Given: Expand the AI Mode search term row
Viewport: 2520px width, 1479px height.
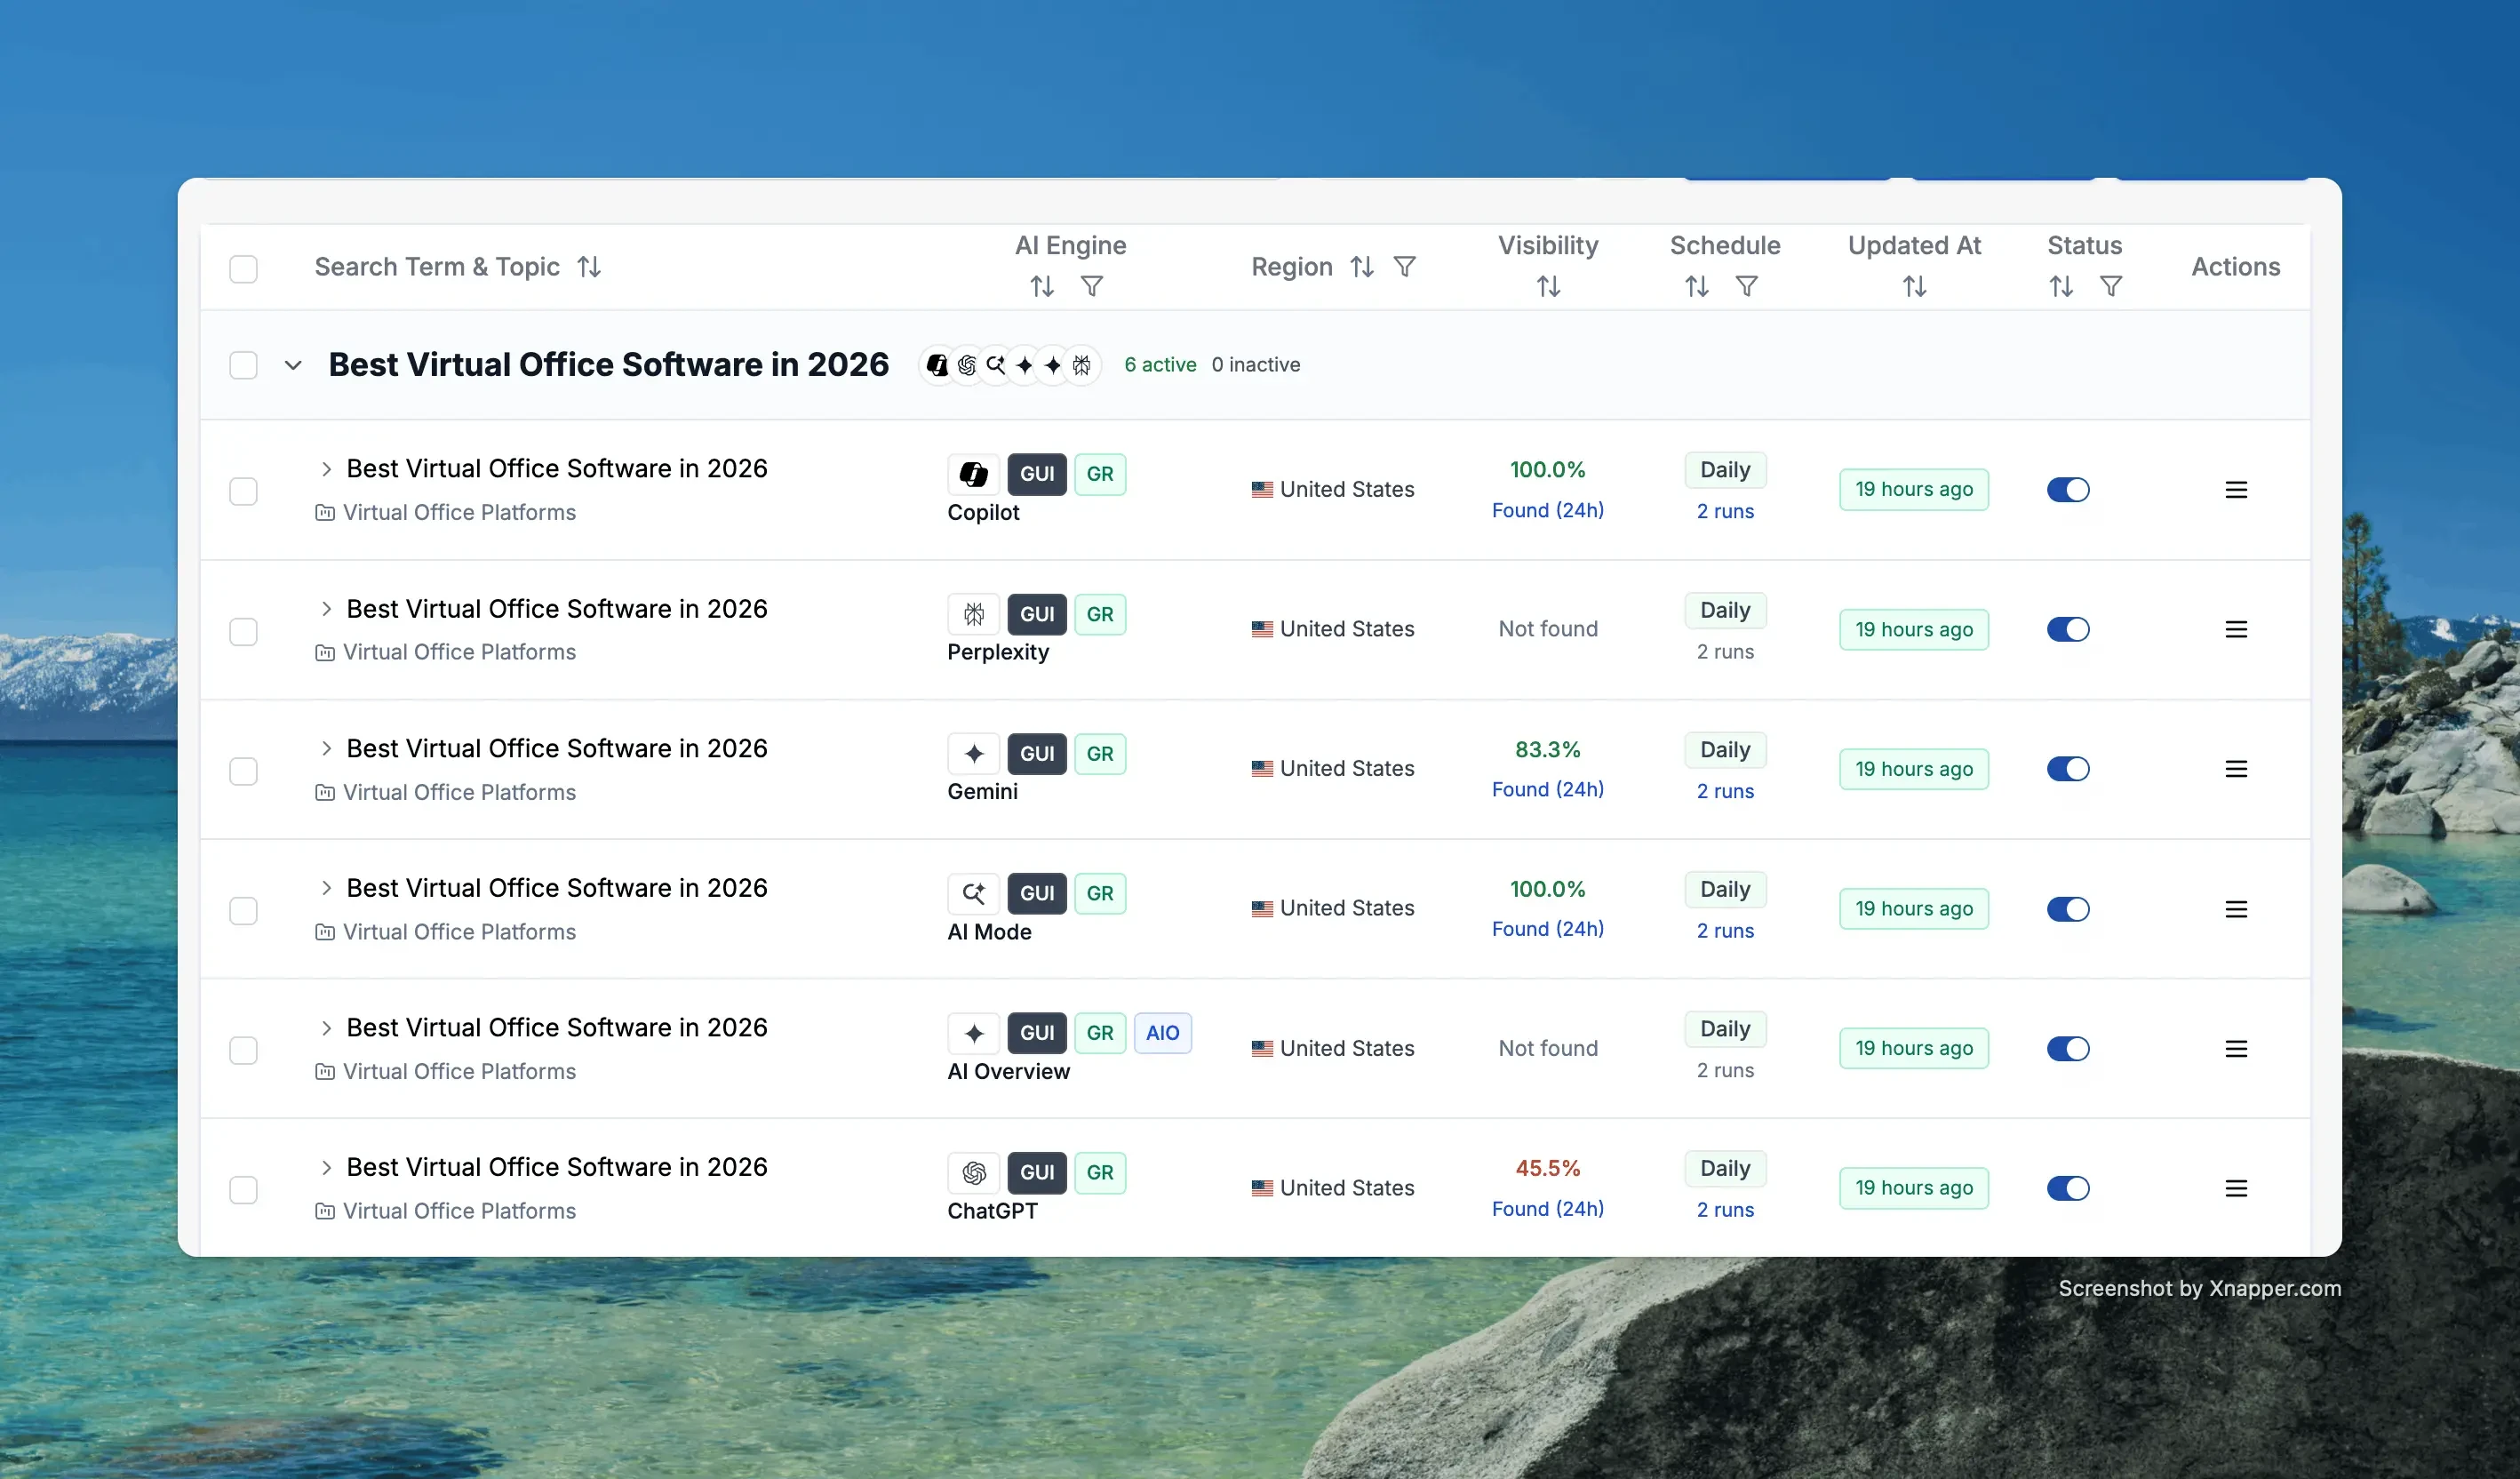Looking at the screenshot, I should pos(326,888).
